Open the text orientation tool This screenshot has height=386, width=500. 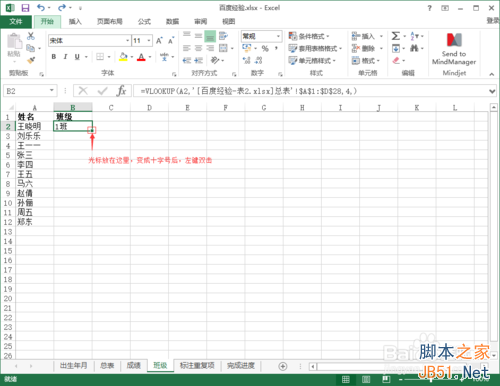[x=215, y=60]
